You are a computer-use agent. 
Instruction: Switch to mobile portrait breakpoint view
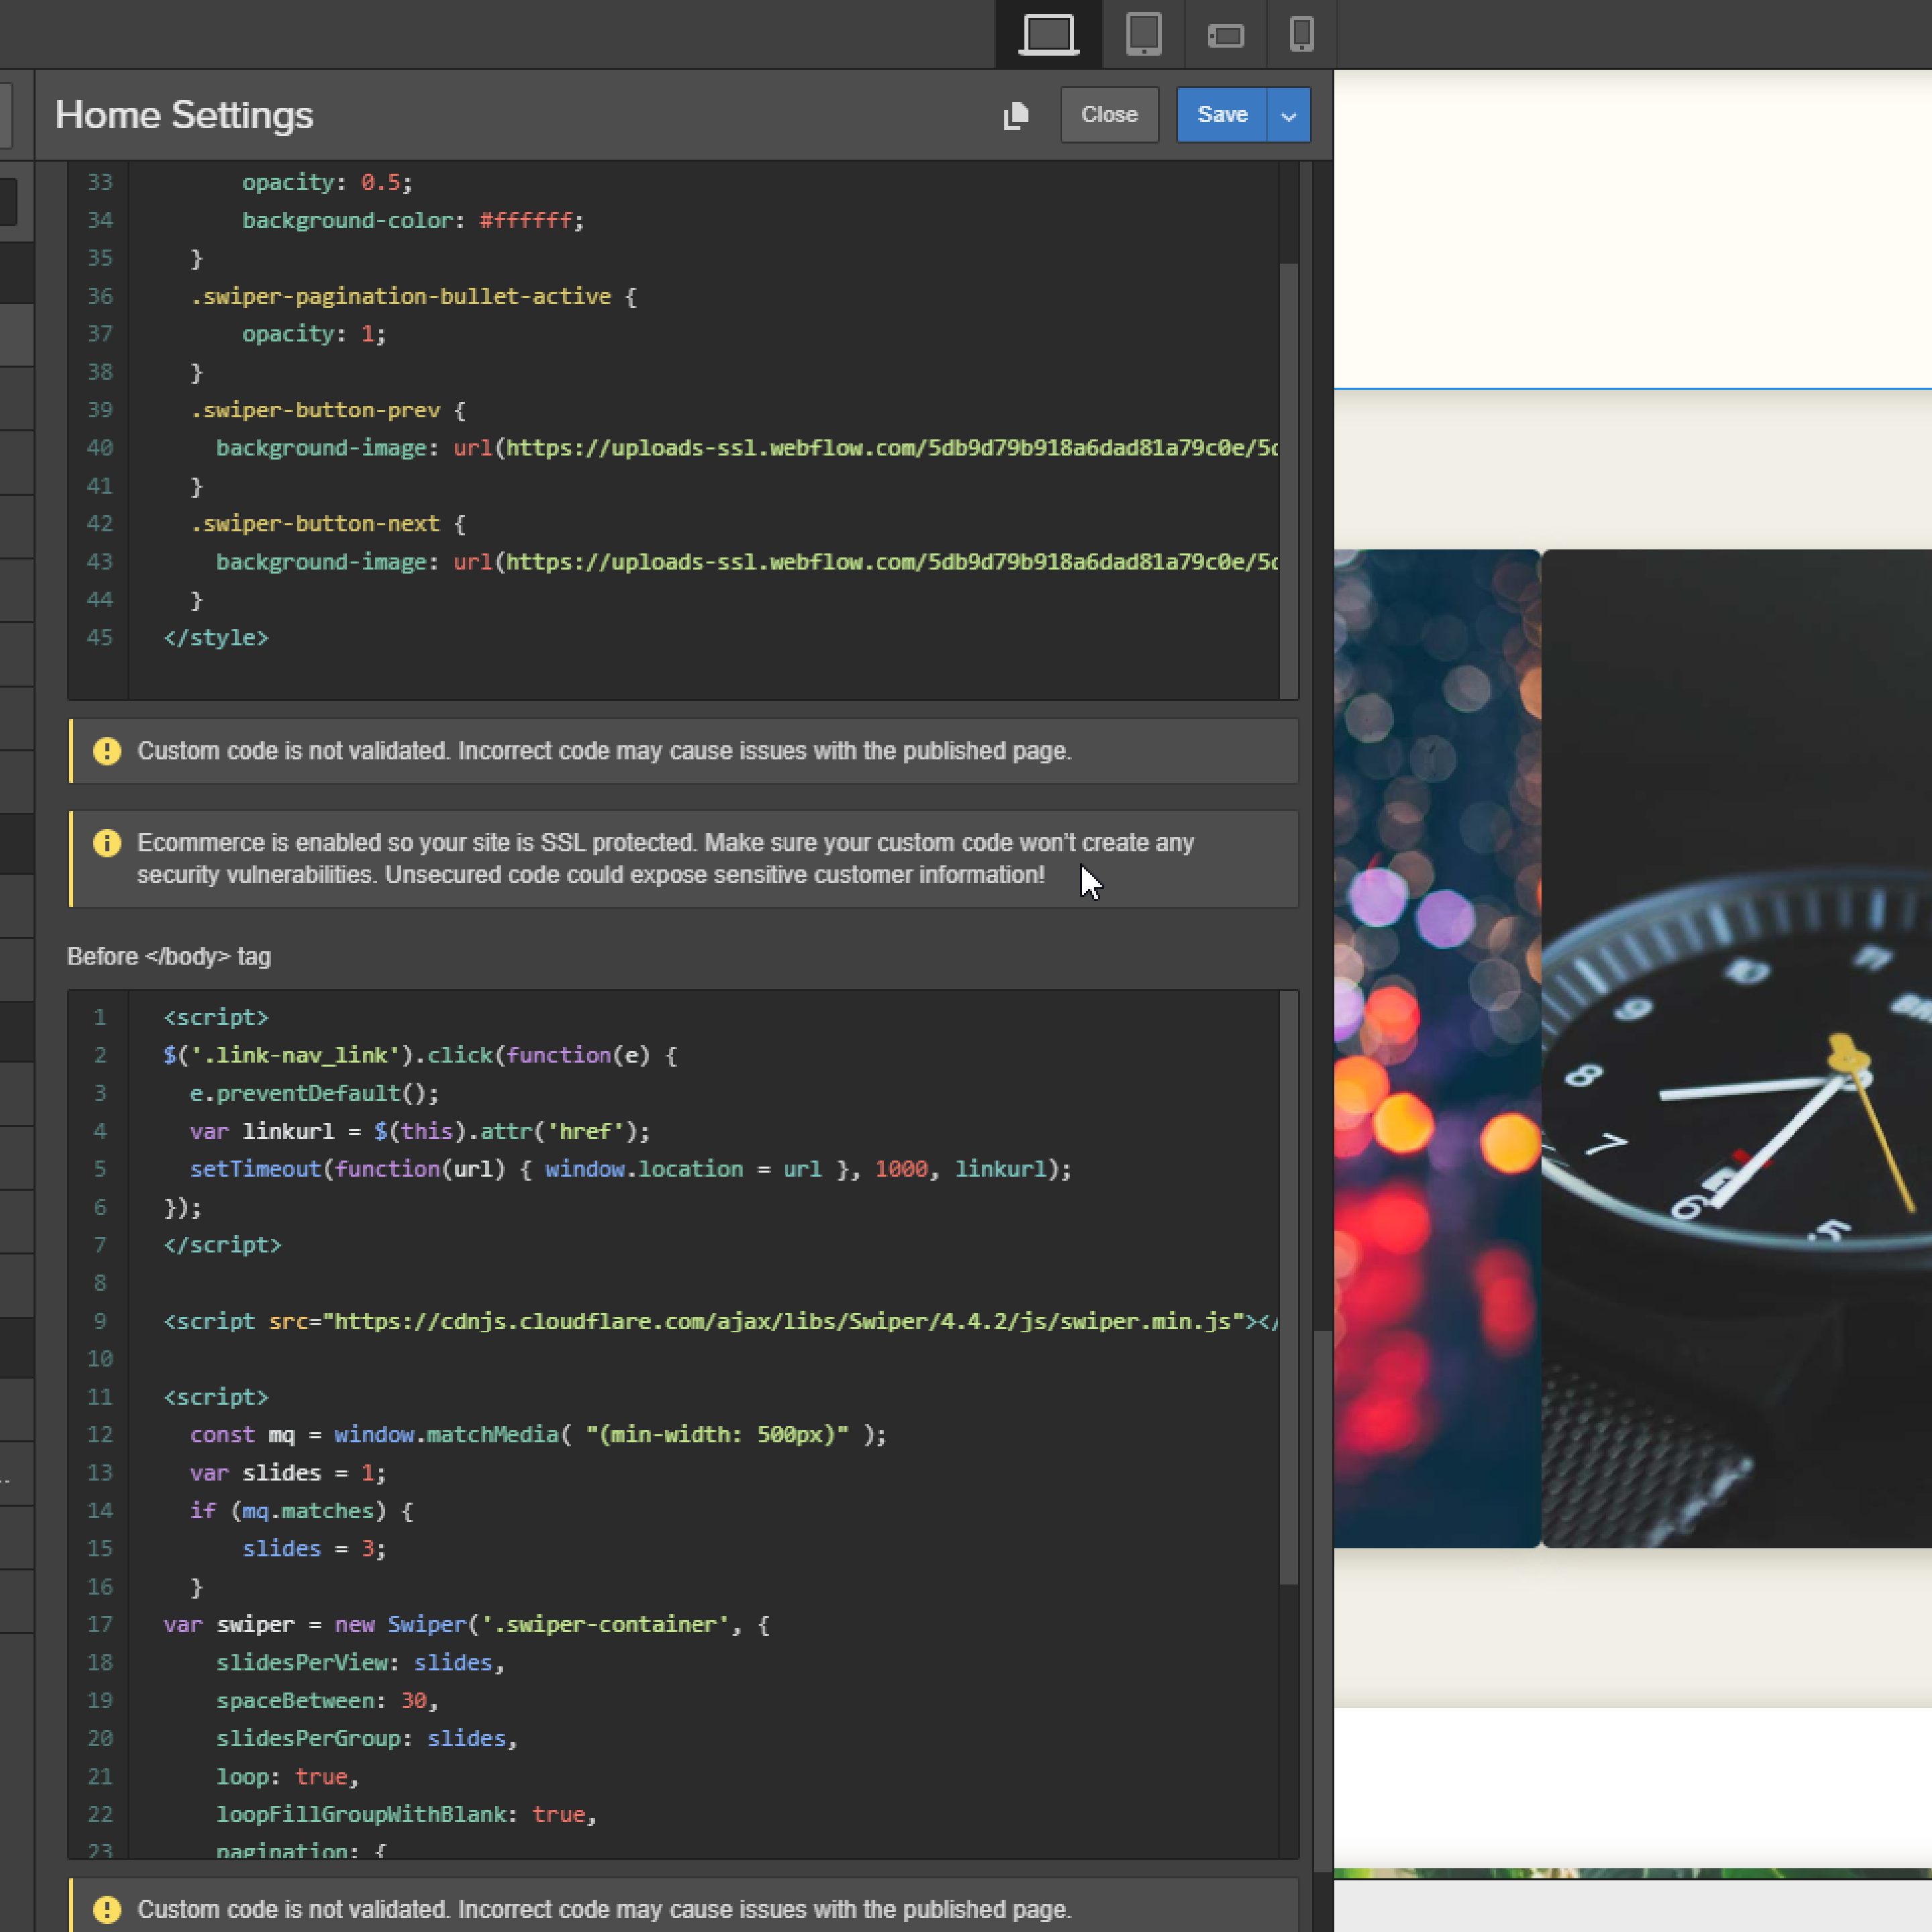[x=1301, y=35]
